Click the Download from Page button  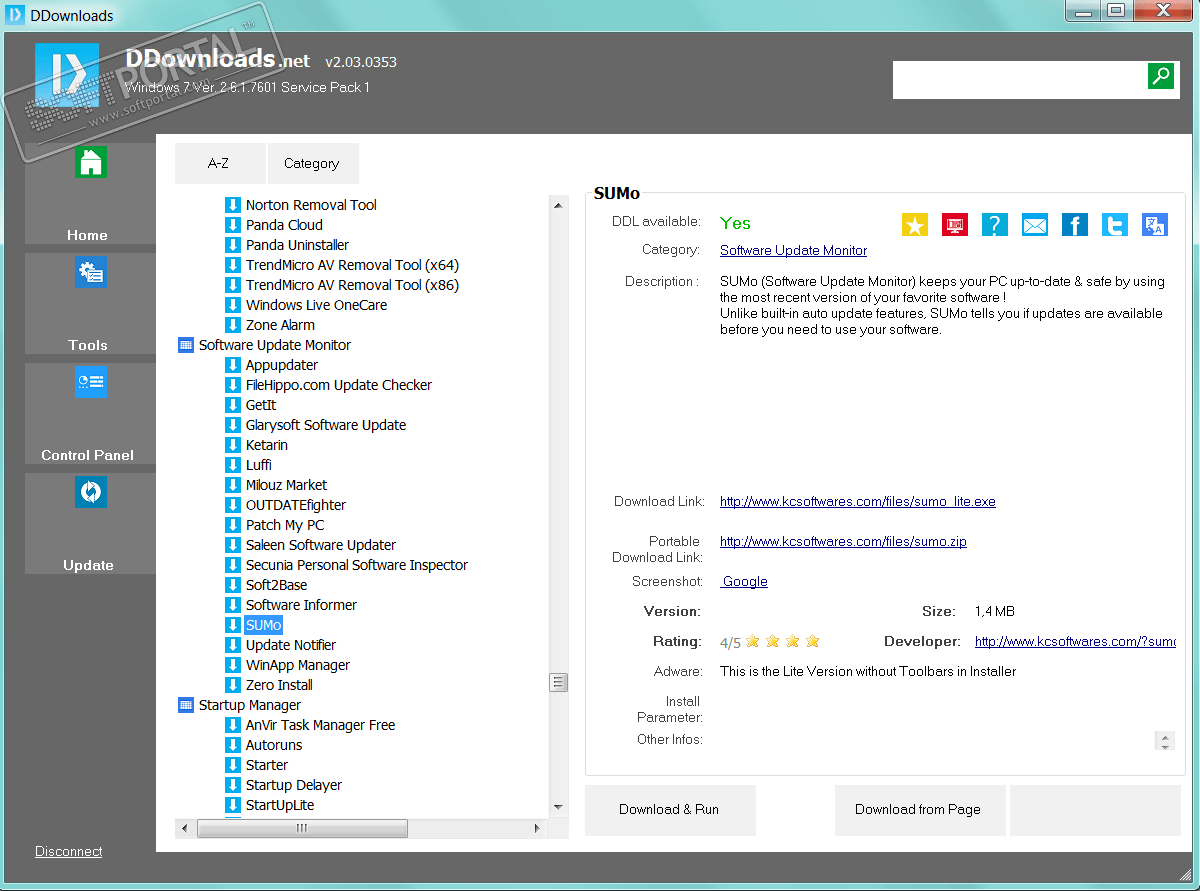[x=920, y=810]
